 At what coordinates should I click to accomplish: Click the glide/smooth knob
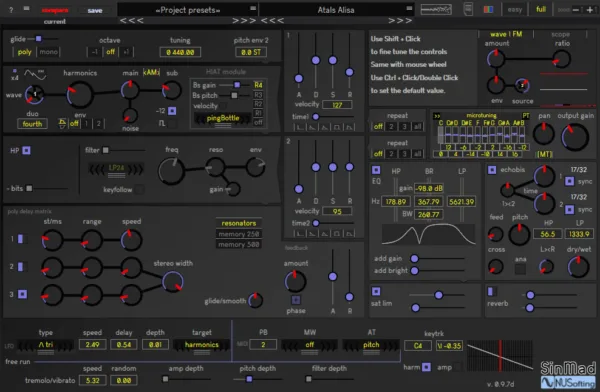255,301
